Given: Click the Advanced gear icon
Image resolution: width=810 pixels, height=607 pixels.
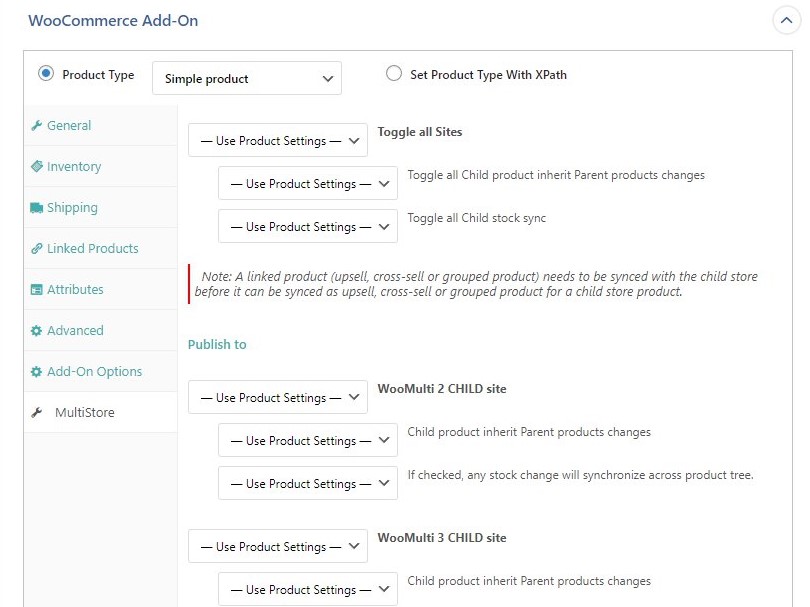Looking at the screenshot, I should tap(36, 331).
